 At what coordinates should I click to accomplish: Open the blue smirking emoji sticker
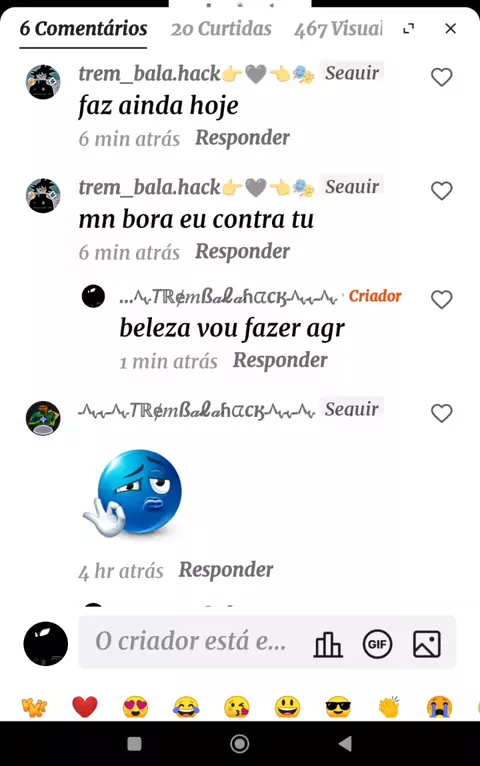click(133, 493)
